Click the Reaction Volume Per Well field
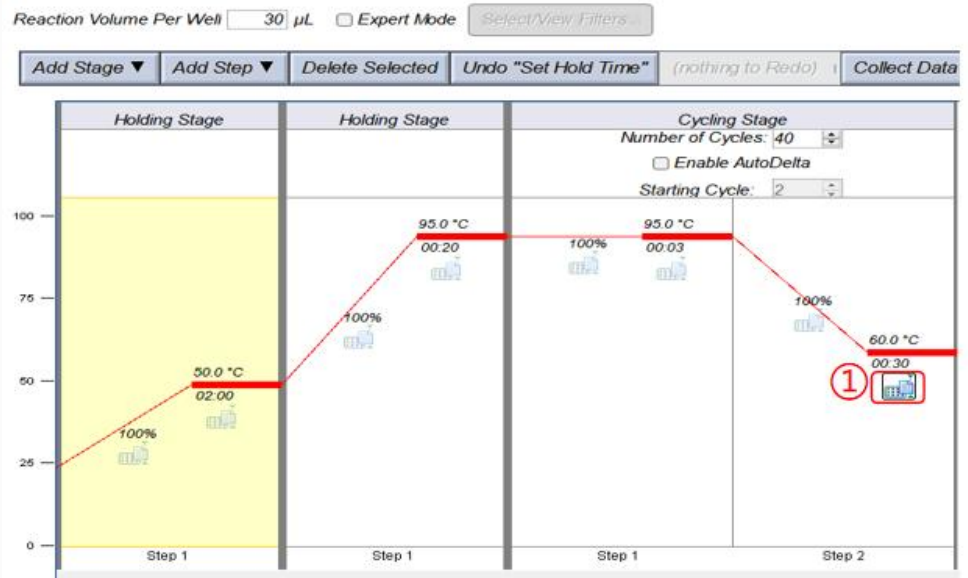Image resolution: width=968 pixels, height=578 pixels. pyautogui.click(x=257, y=20)
